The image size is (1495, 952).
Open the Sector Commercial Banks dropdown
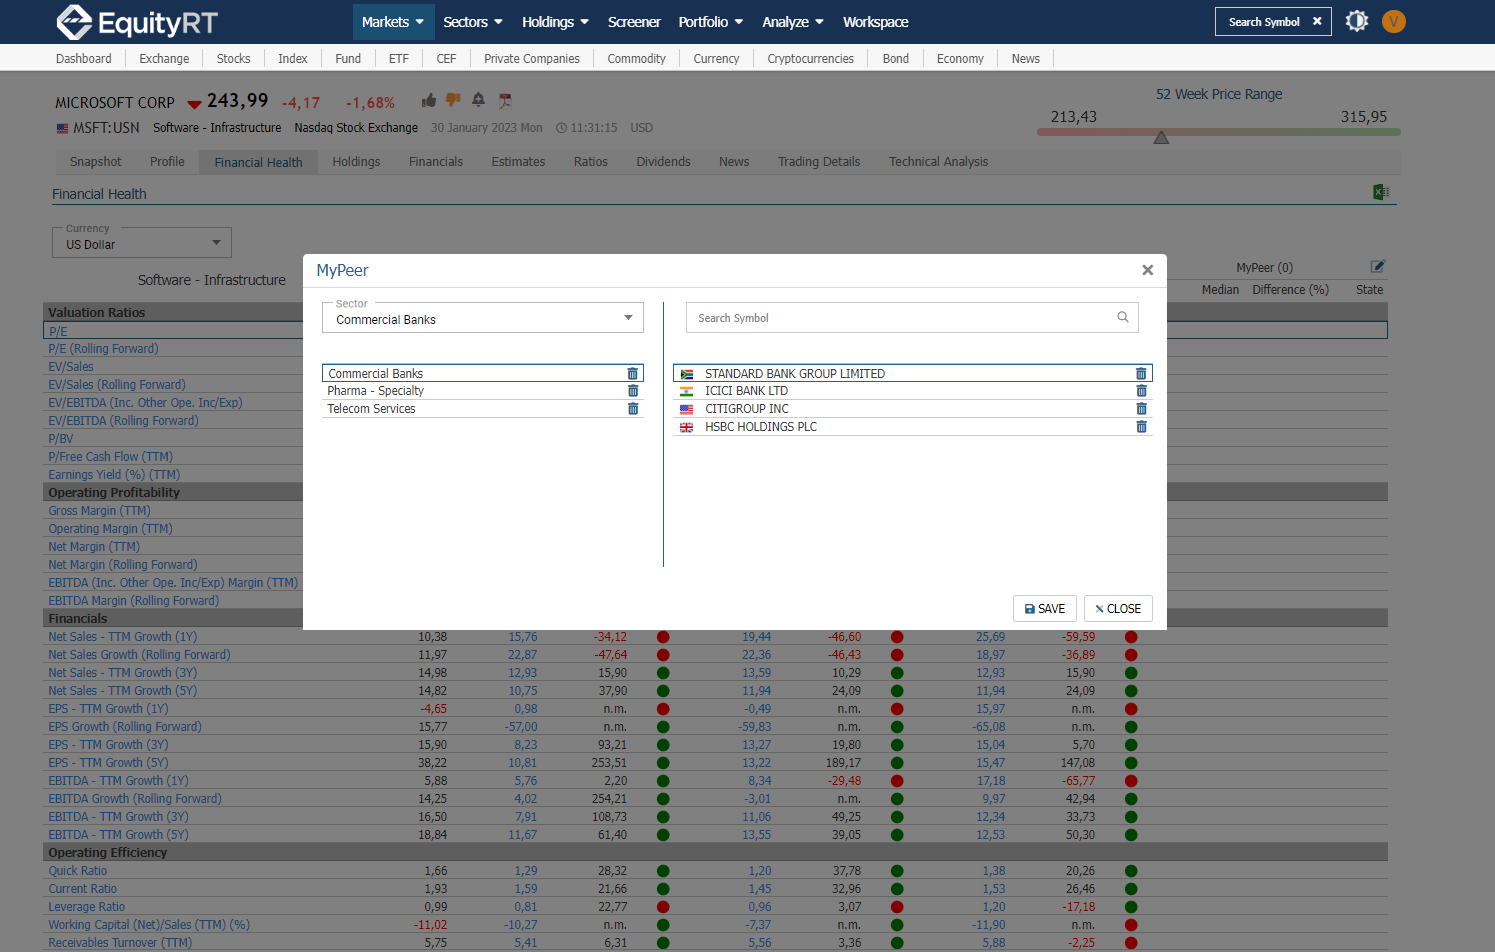pyautogui.click(x=482, y=318)
